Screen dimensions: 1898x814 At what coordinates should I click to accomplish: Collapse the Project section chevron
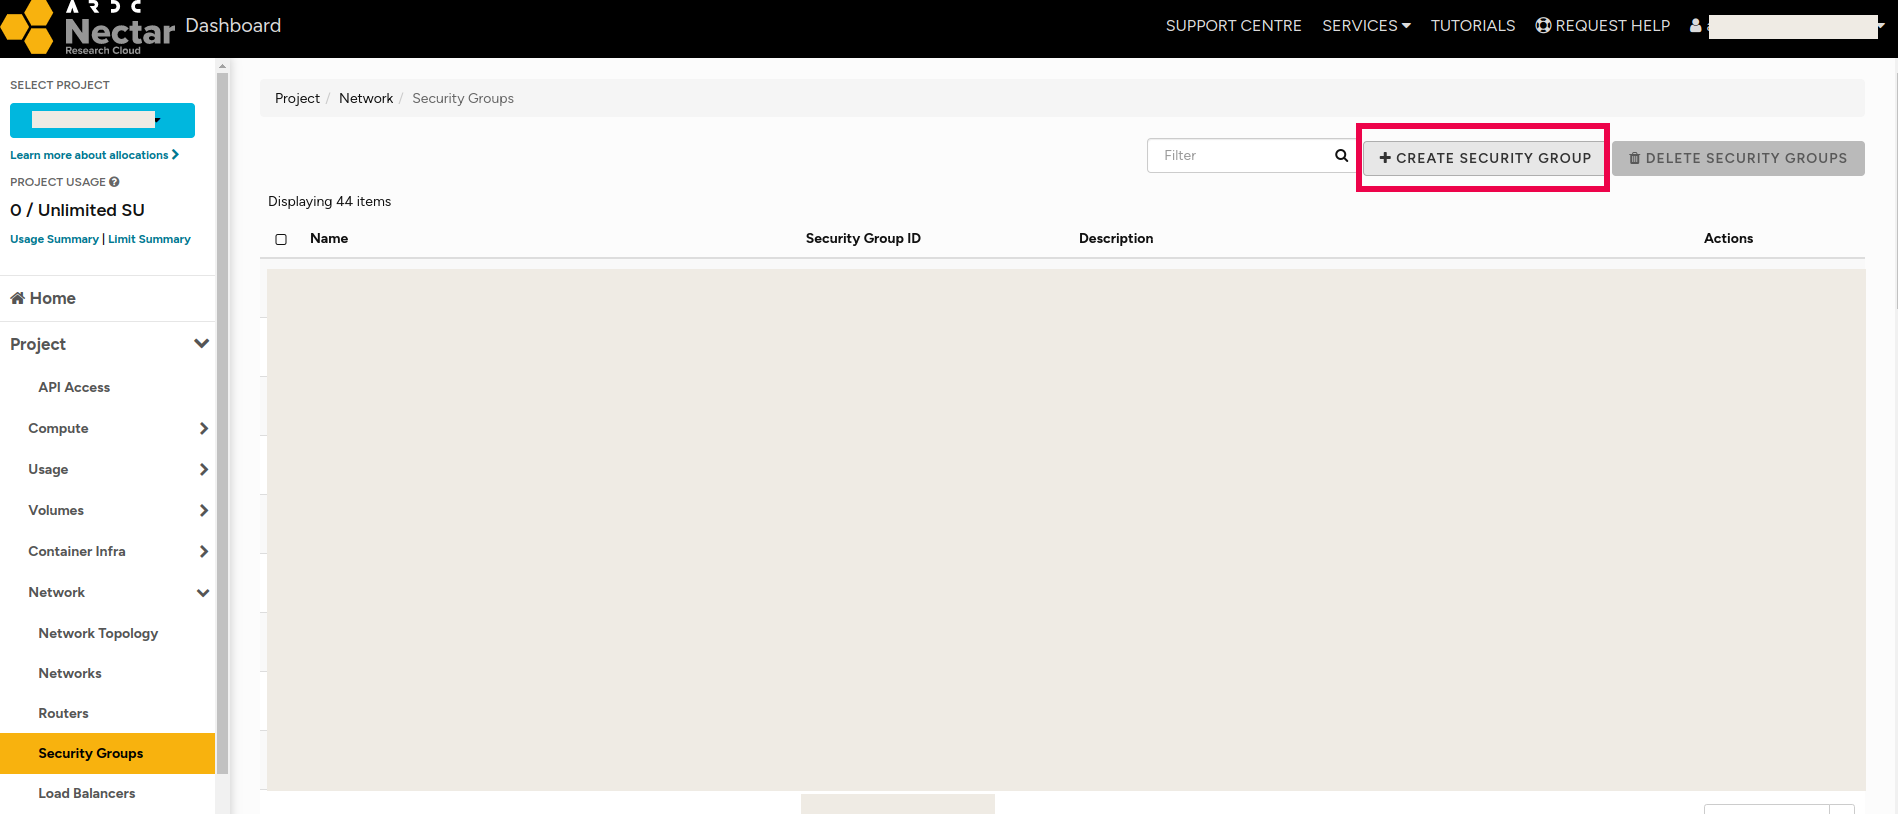pyautogui.click(x=202, y=344)
